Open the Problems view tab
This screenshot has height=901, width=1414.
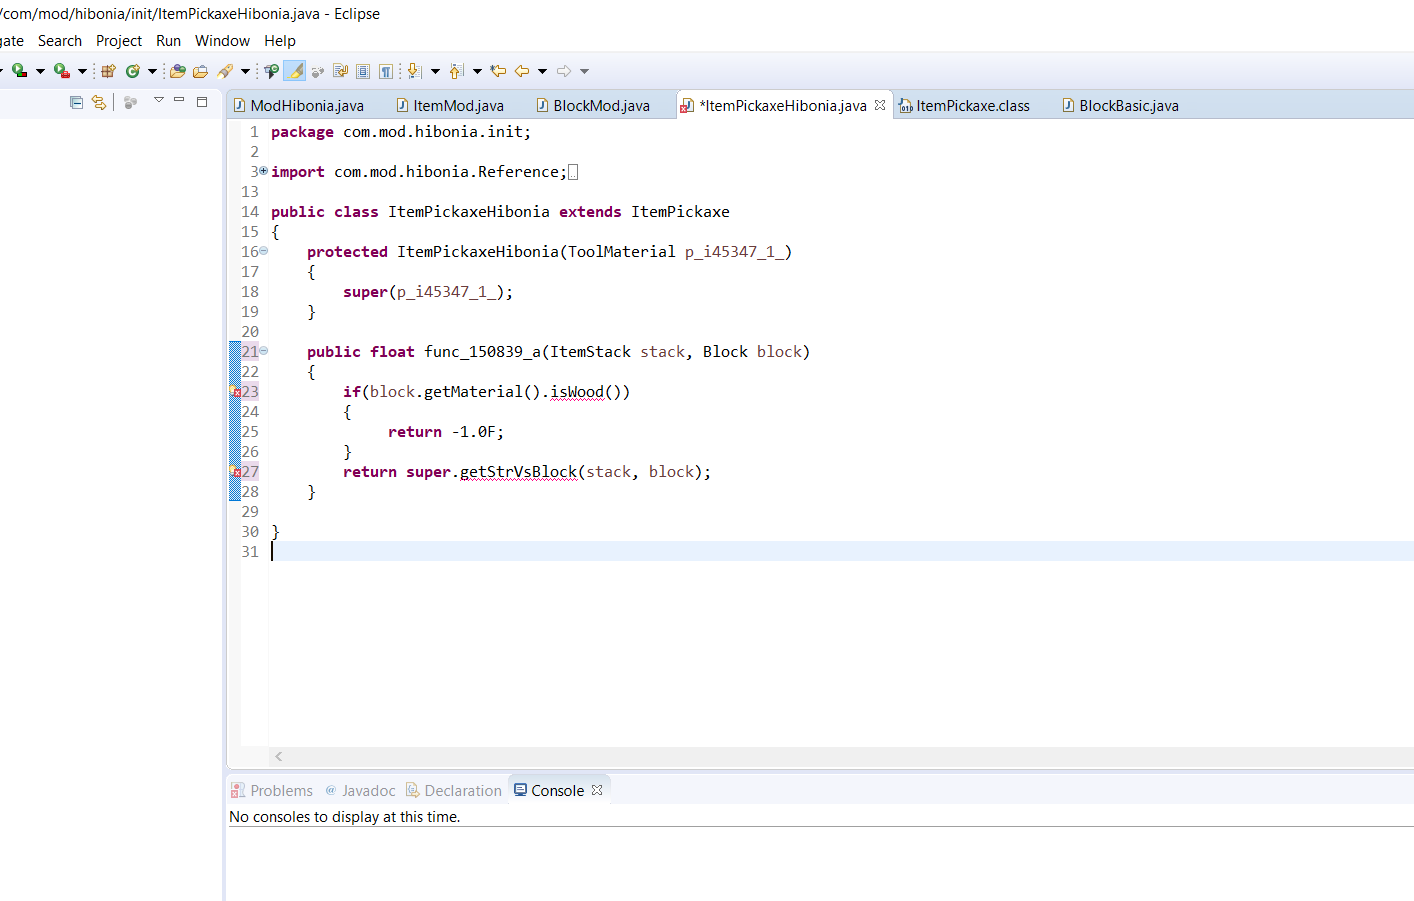tap(272, 791)
